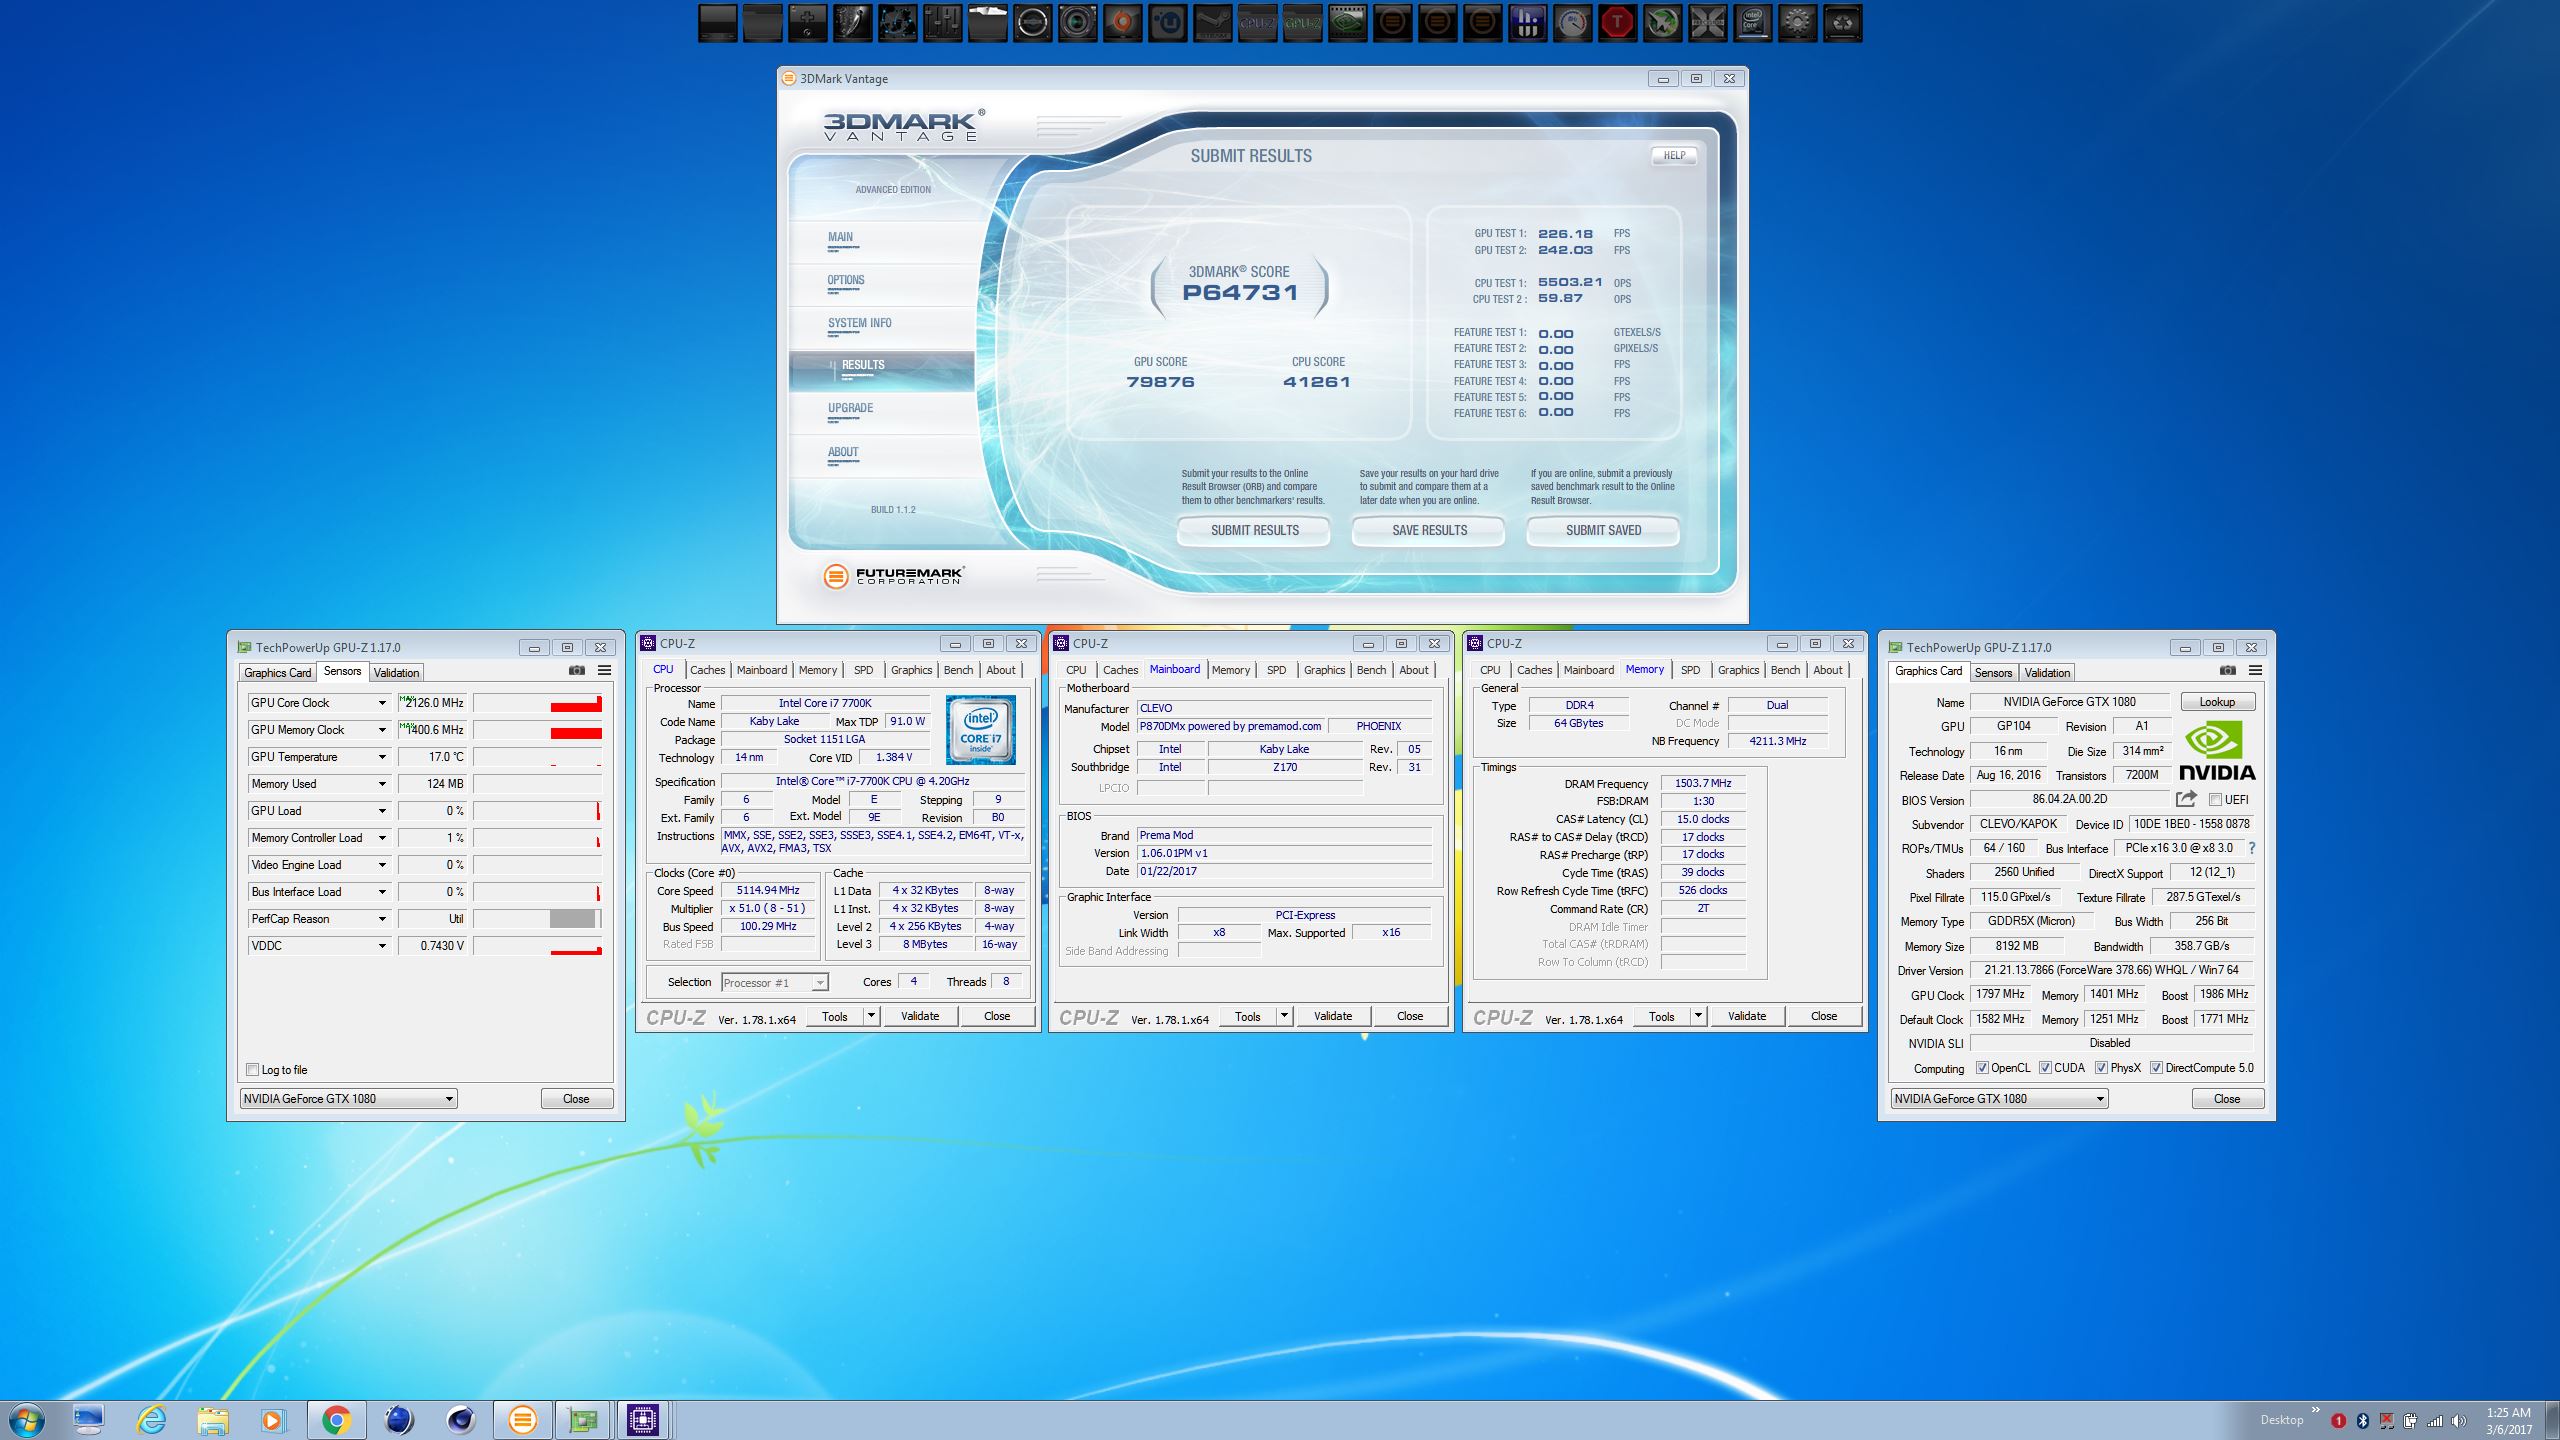Select SYSTEM INFO in 3DMark Vantage menu

tap(859, 323)
